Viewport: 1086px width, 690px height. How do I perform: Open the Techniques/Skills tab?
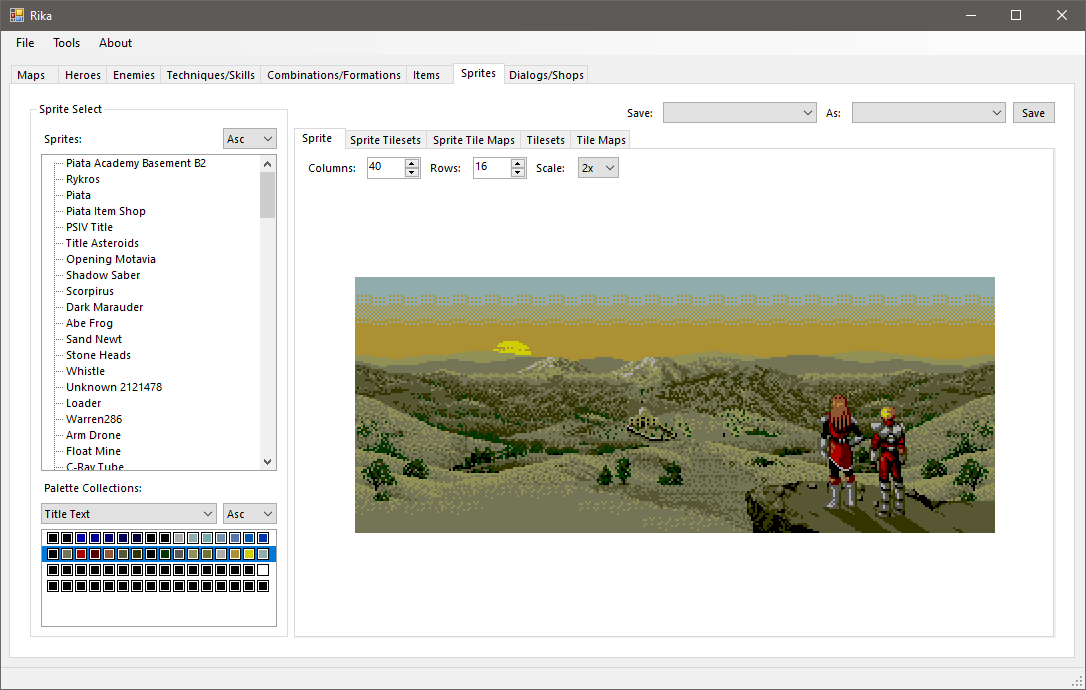tap(211, 75)
